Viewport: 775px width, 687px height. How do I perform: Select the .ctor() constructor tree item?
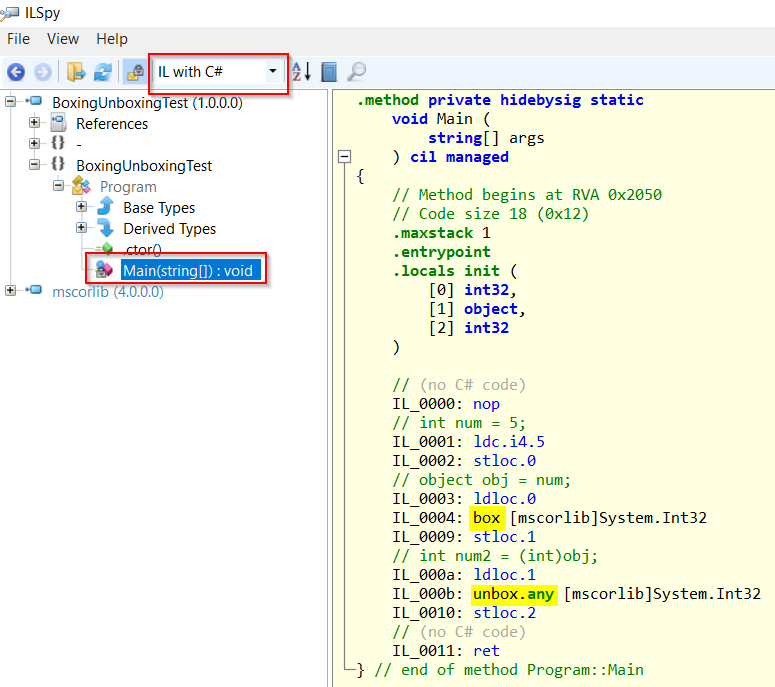pos(143,250)
